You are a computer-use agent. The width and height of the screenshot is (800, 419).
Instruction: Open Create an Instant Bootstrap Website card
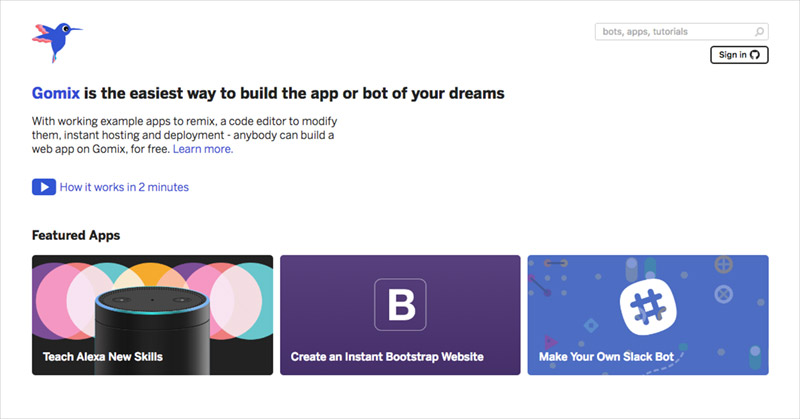coord(401,315)
